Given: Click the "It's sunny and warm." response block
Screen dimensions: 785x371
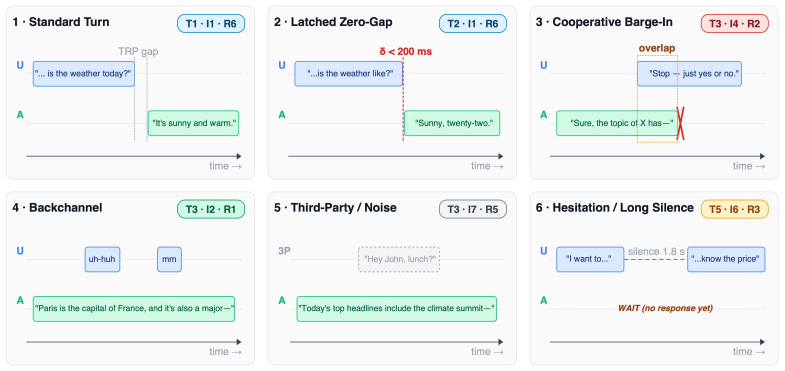Looking at the screenshot, I should click(x=193, y=123).
